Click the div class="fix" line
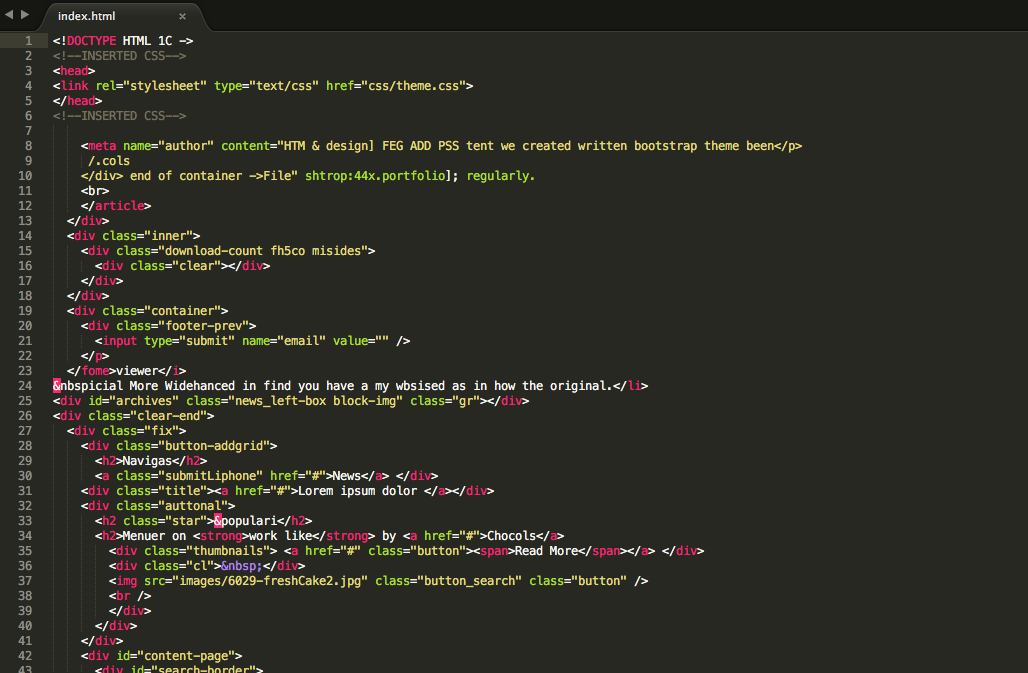 pos(127,431)
